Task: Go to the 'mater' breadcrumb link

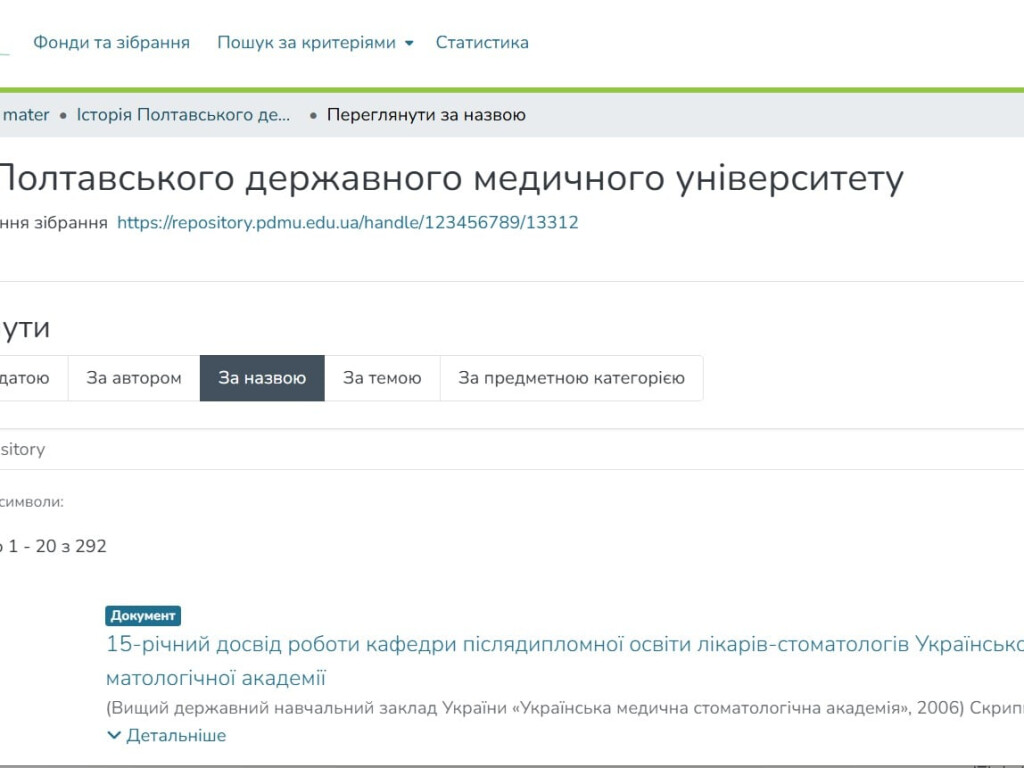Action: pyautogui.click(x=26, y=115)
